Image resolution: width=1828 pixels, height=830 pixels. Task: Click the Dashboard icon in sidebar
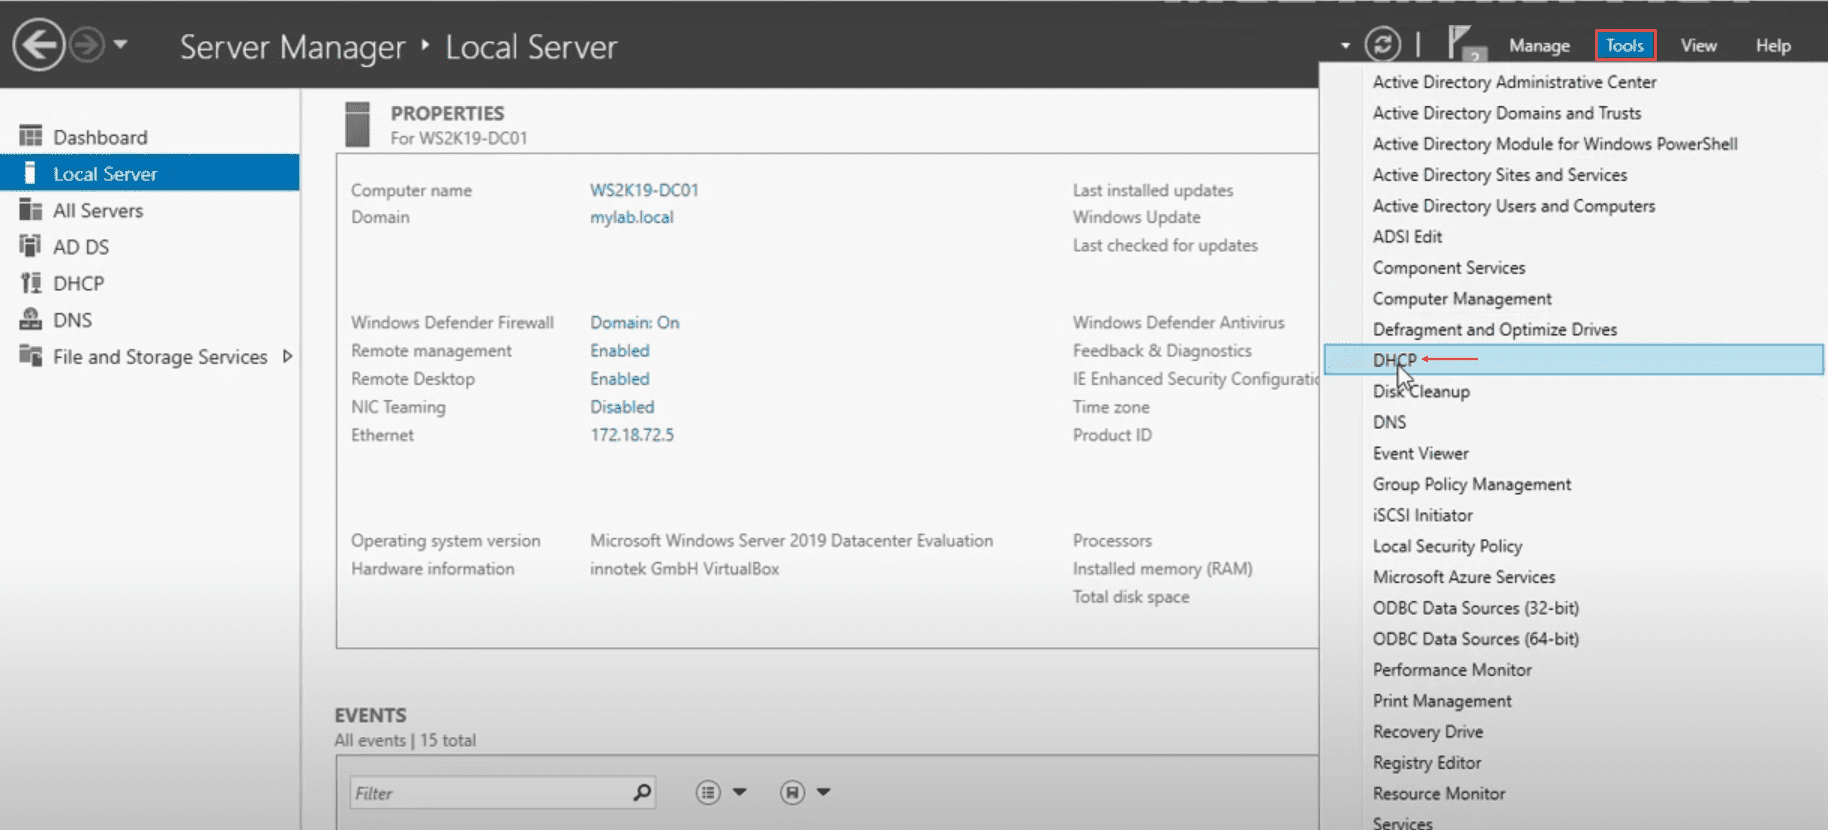[31, 136]
